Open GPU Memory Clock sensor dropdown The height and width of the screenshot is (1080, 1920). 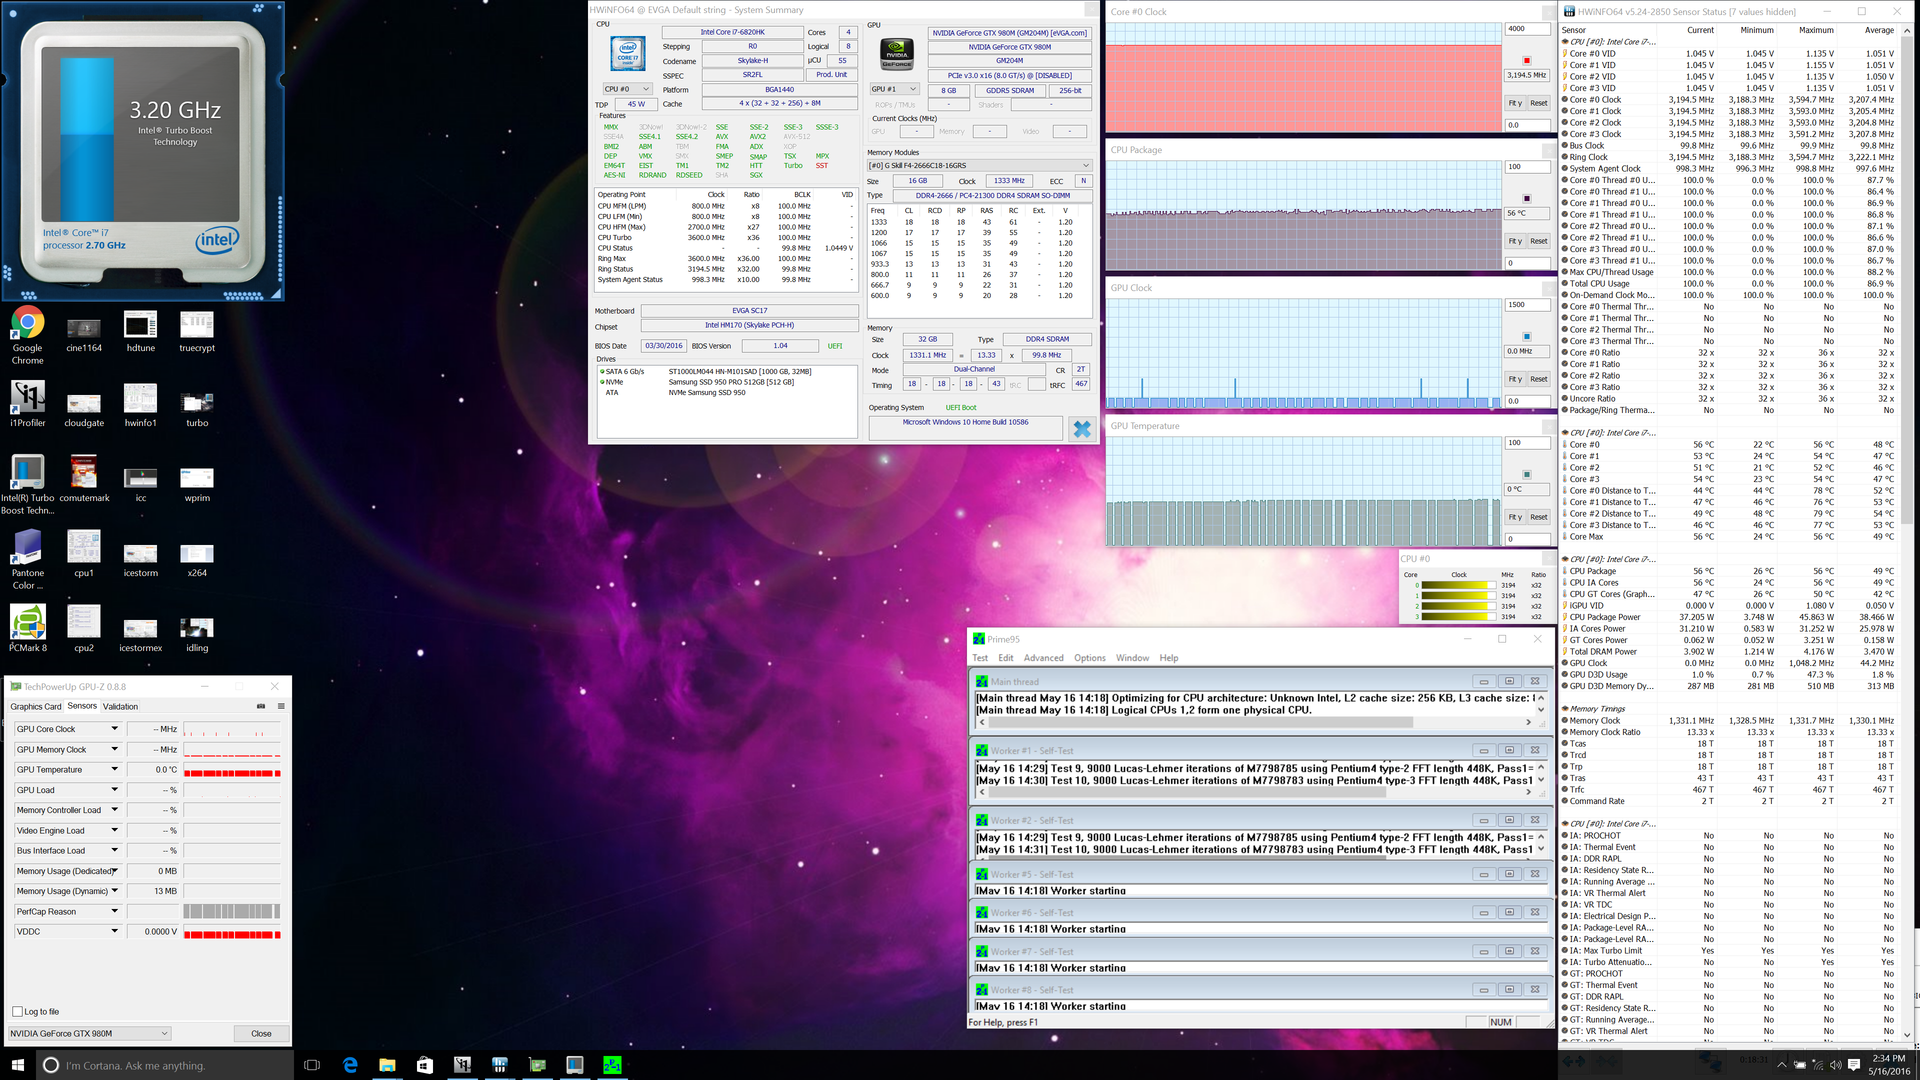pyautogui.click(x=114, y=749)
